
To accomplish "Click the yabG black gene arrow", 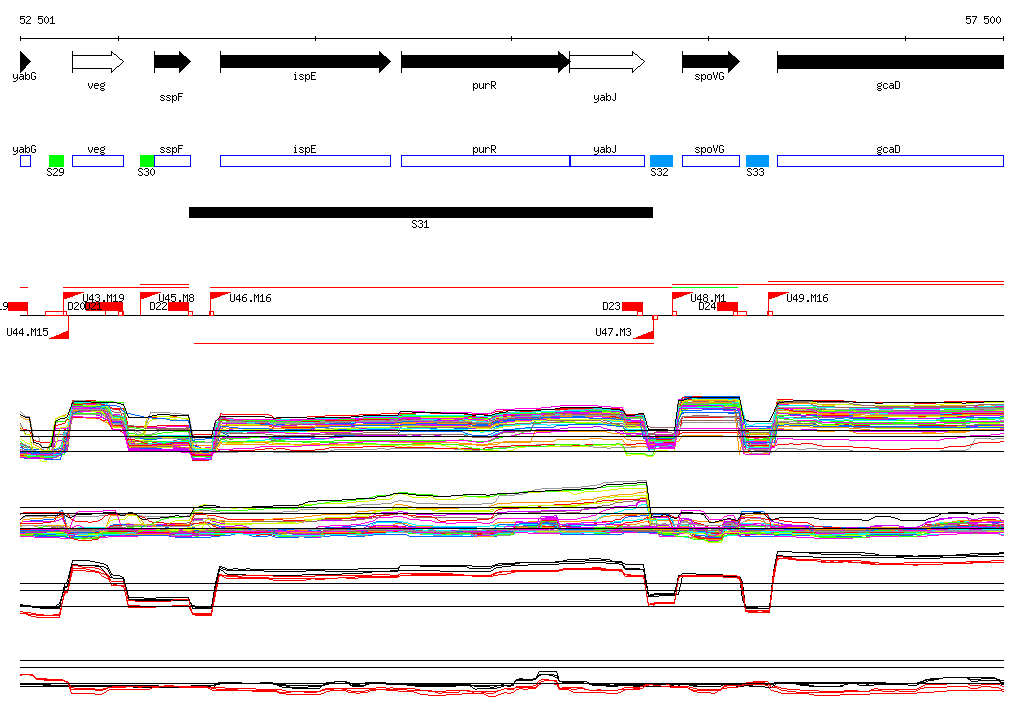I will [25, 62].
